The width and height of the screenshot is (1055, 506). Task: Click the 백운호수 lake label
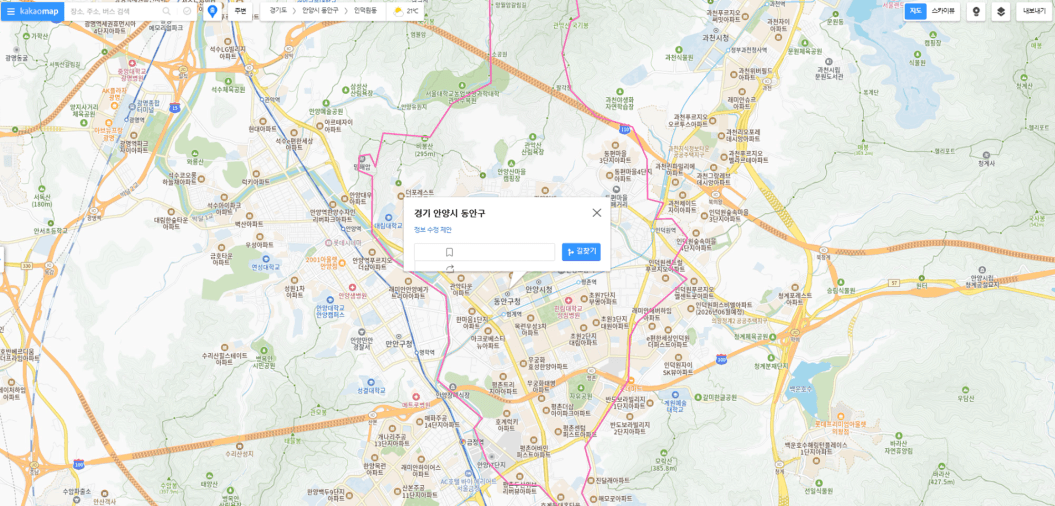click(x=801, y=390)
